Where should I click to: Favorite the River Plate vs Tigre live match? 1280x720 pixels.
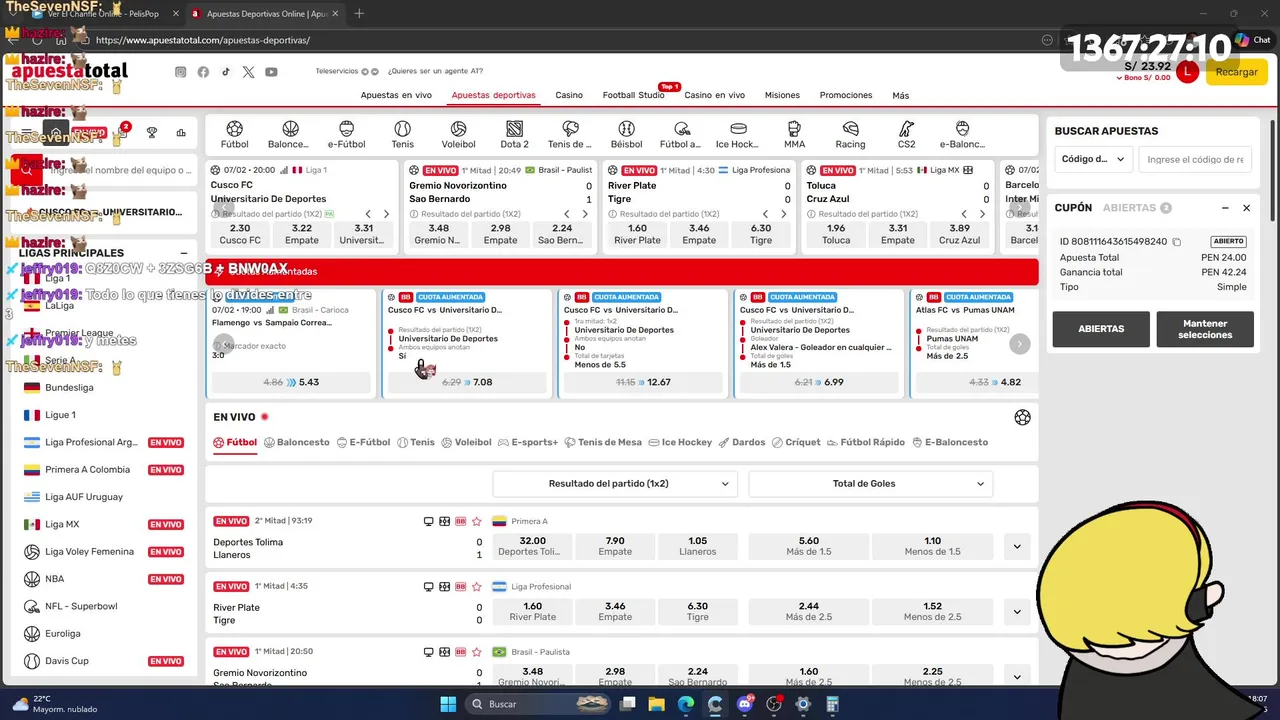coord(477,587)
